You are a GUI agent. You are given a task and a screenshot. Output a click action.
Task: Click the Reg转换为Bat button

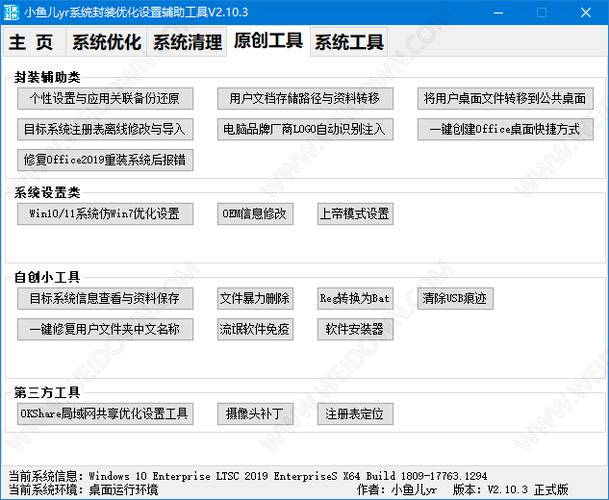[355, 298]
